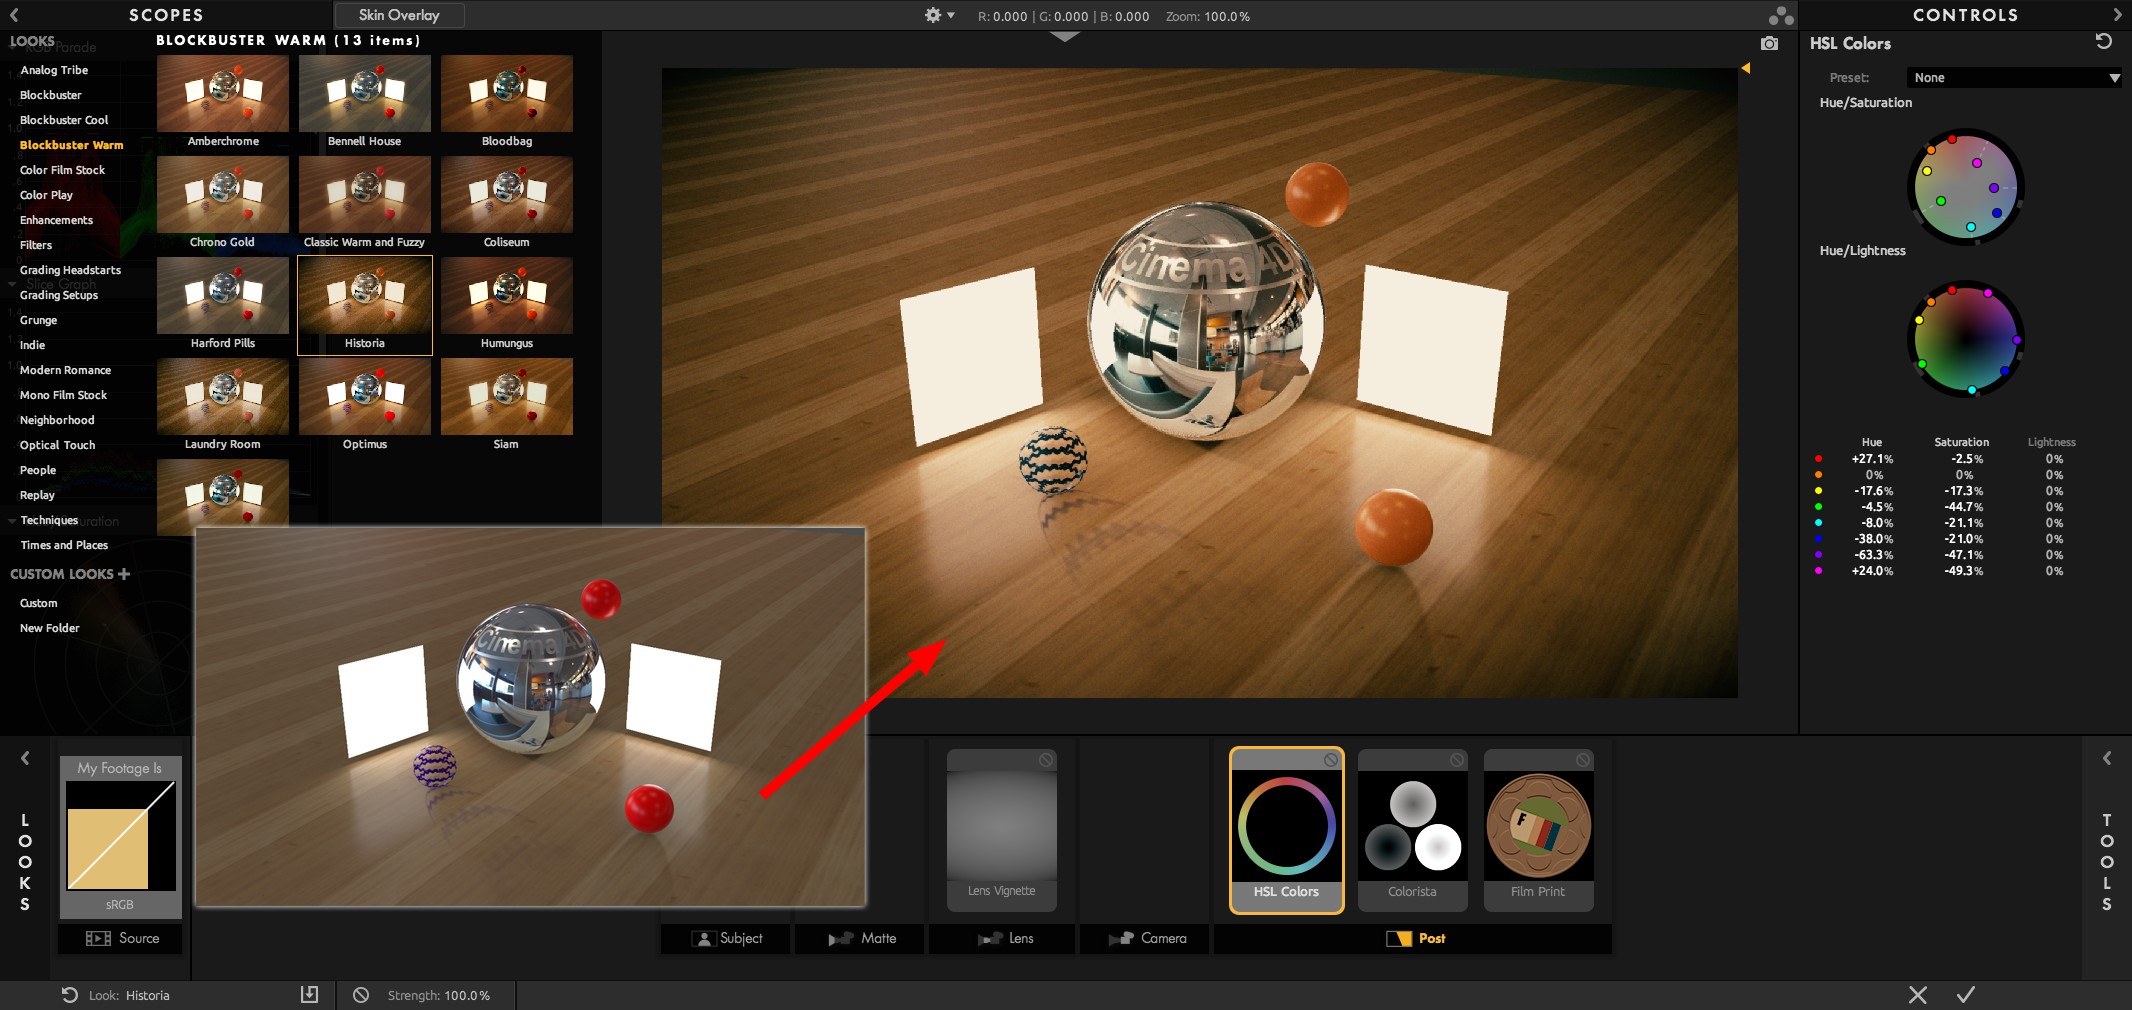Add a custom look with the plus icon

point(124,574)
